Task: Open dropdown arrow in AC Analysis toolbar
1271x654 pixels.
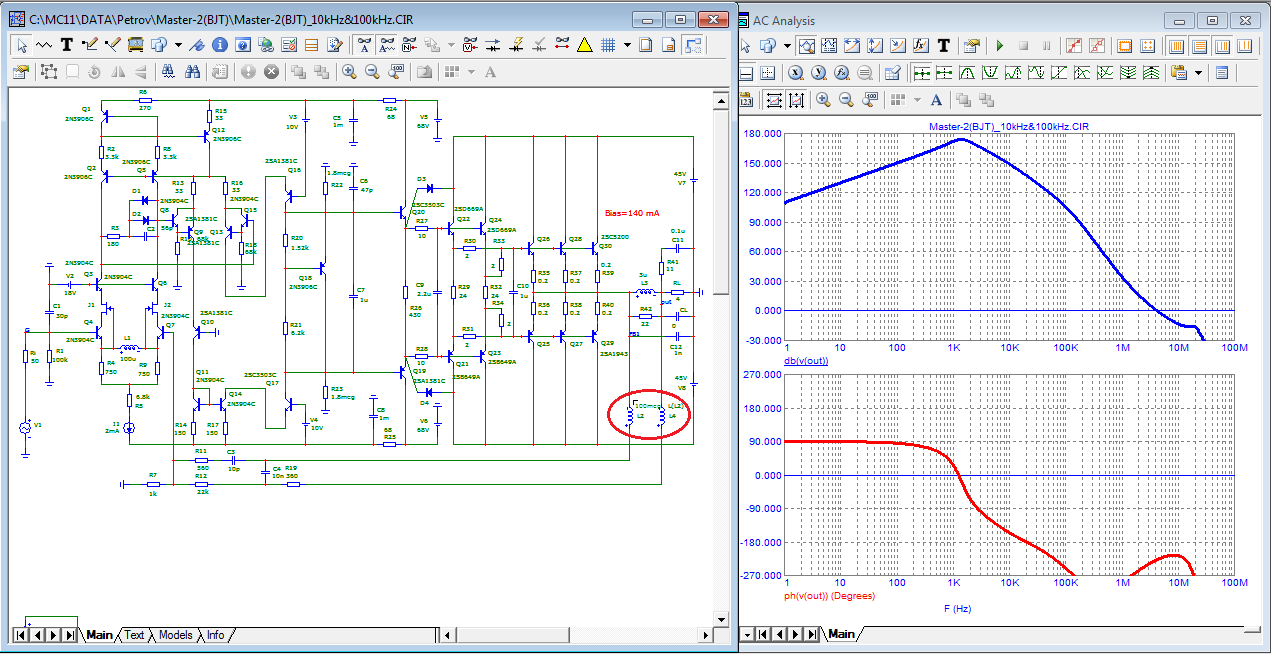Action: 787,46
